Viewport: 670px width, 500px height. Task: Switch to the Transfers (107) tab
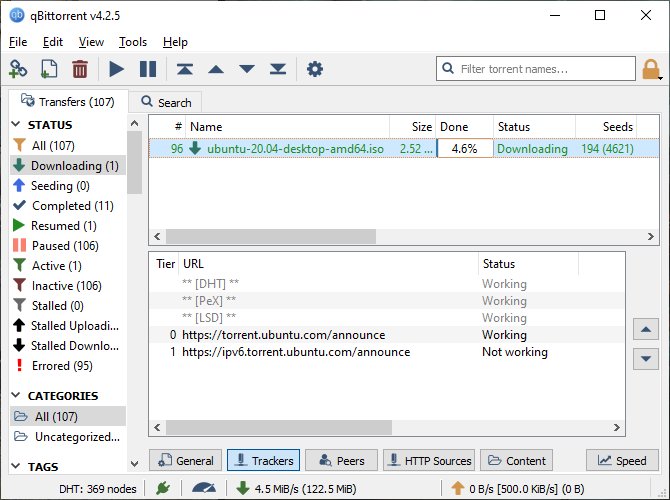click(x=68, y=102)
